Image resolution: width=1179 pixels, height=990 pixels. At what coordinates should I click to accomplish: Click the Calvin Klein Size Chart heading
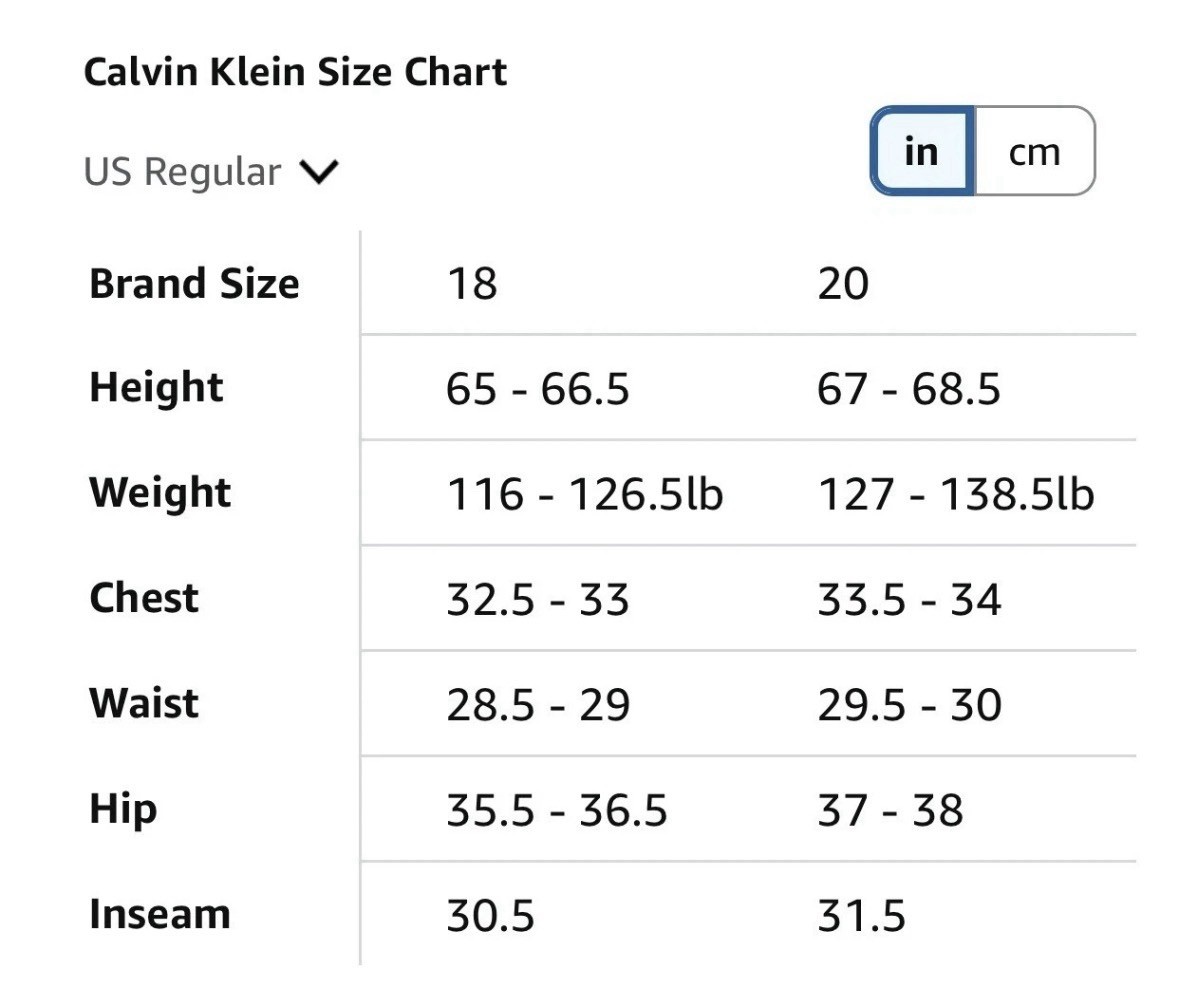click(x=295, y=72)
